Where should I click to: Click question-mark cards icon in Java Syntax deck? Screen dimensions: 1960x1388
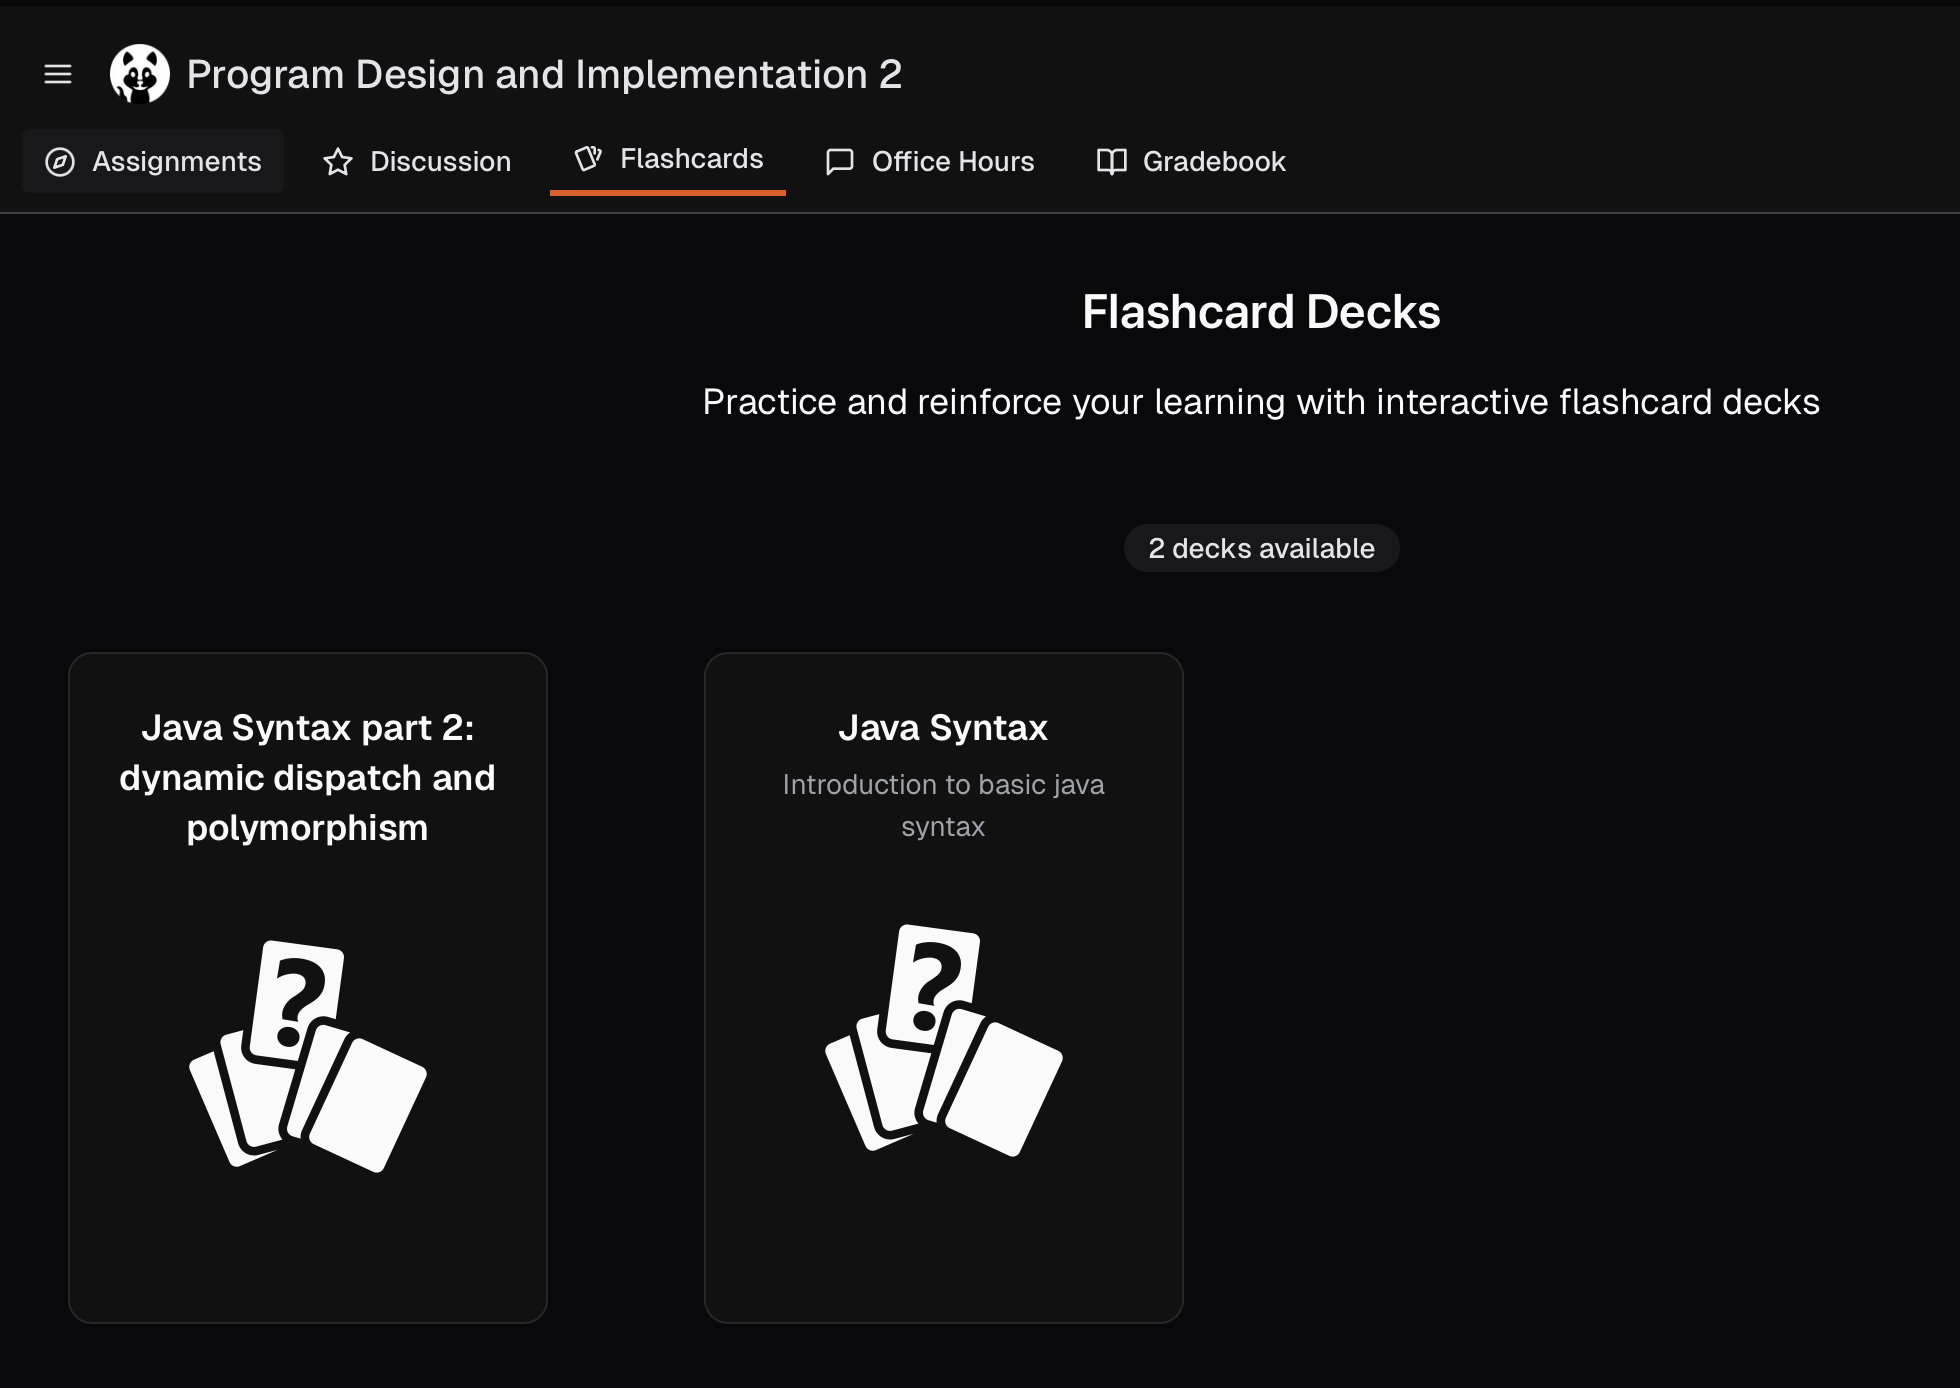click(943, 1040)
